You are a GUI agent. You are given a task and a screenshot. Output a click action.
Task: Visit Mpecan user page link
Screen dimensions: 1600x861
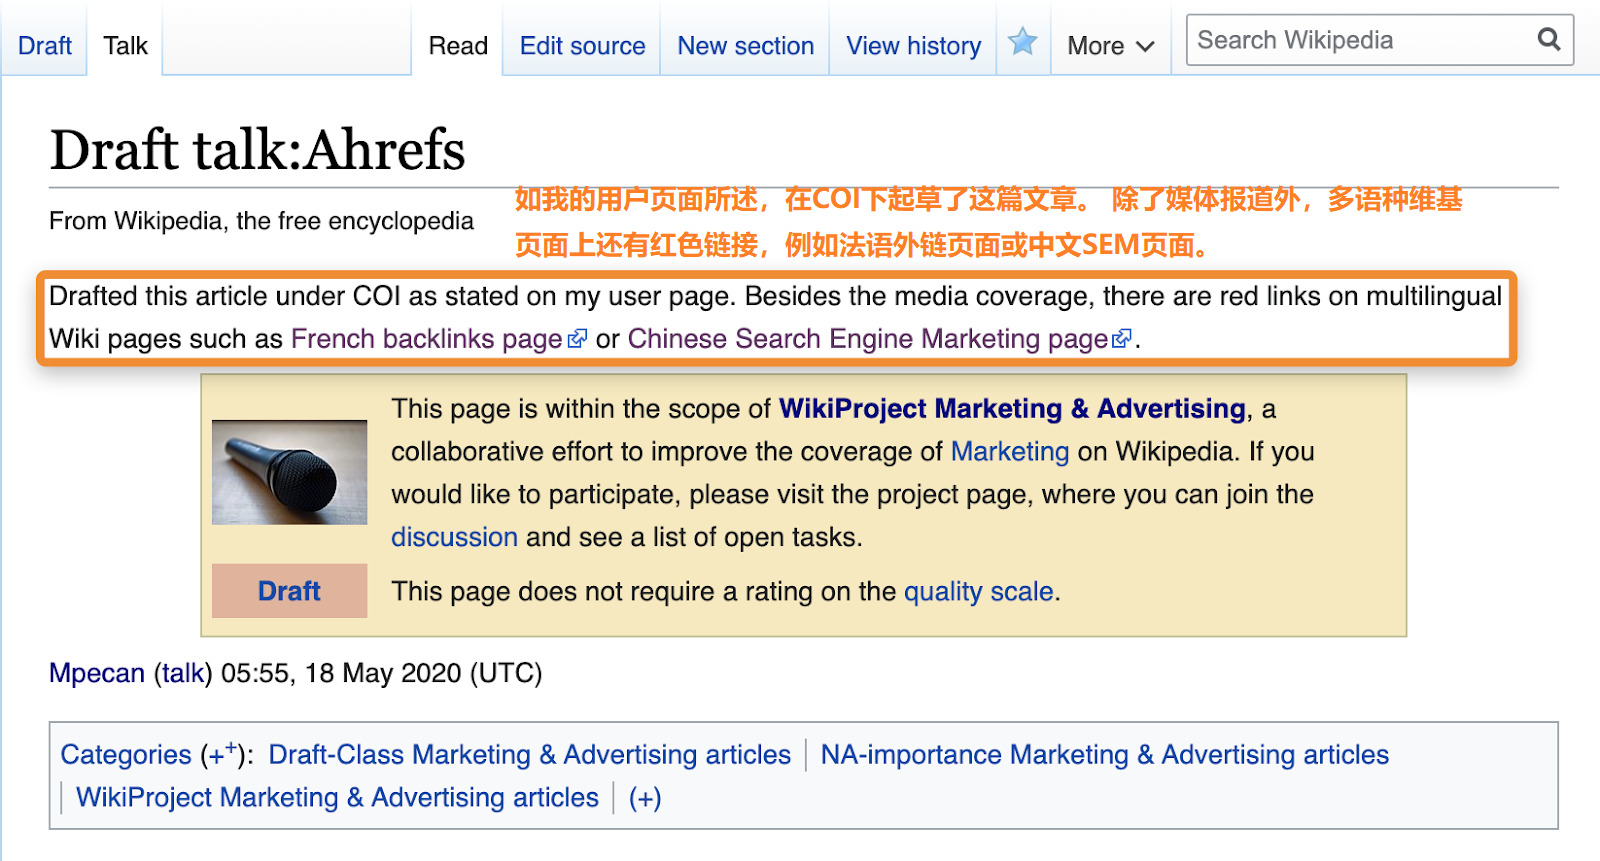[x=97, y=674]
